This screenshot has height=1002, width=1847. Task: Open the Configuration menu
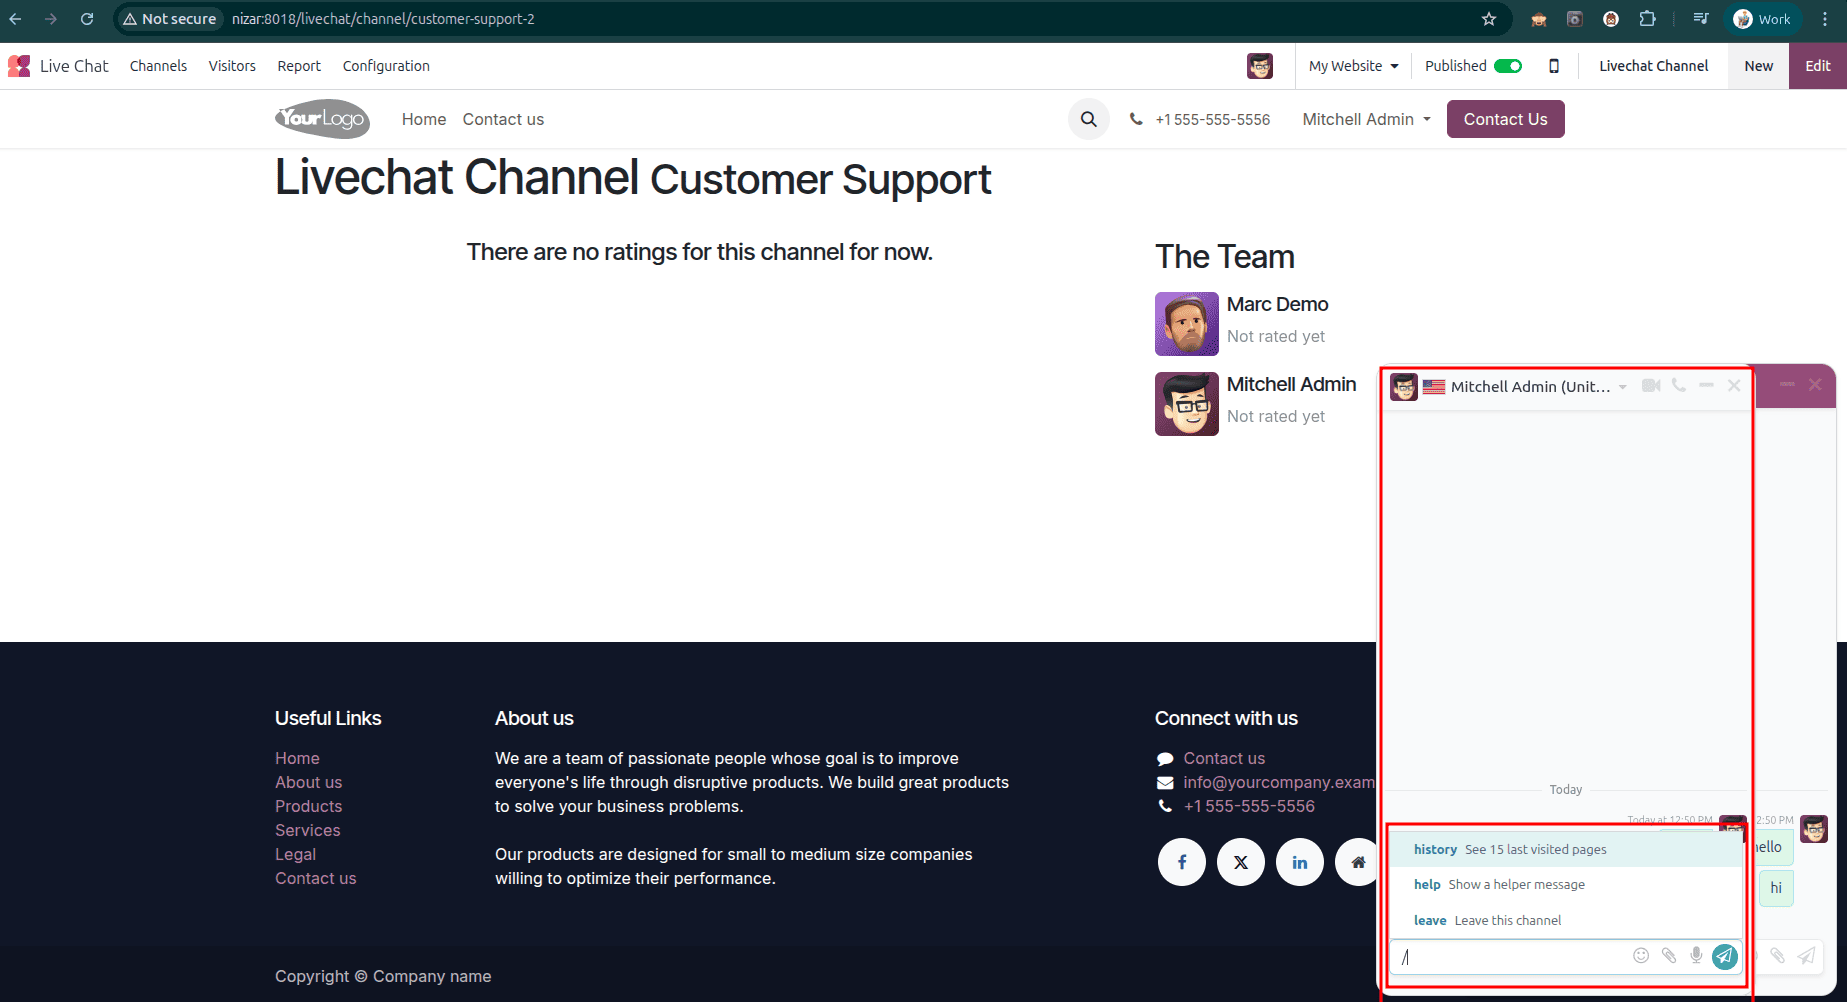pos(386,66)
